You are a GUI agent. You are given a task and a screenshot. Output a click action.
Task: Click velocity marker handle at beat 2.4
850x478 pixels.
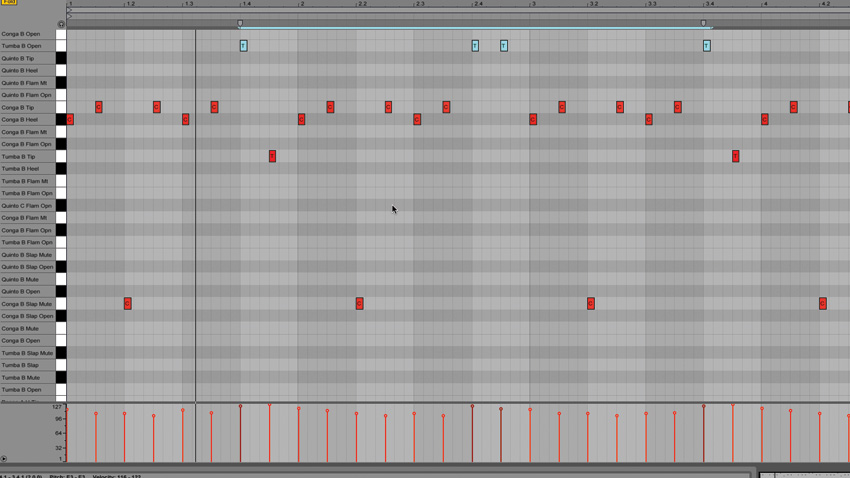[472, 406]
